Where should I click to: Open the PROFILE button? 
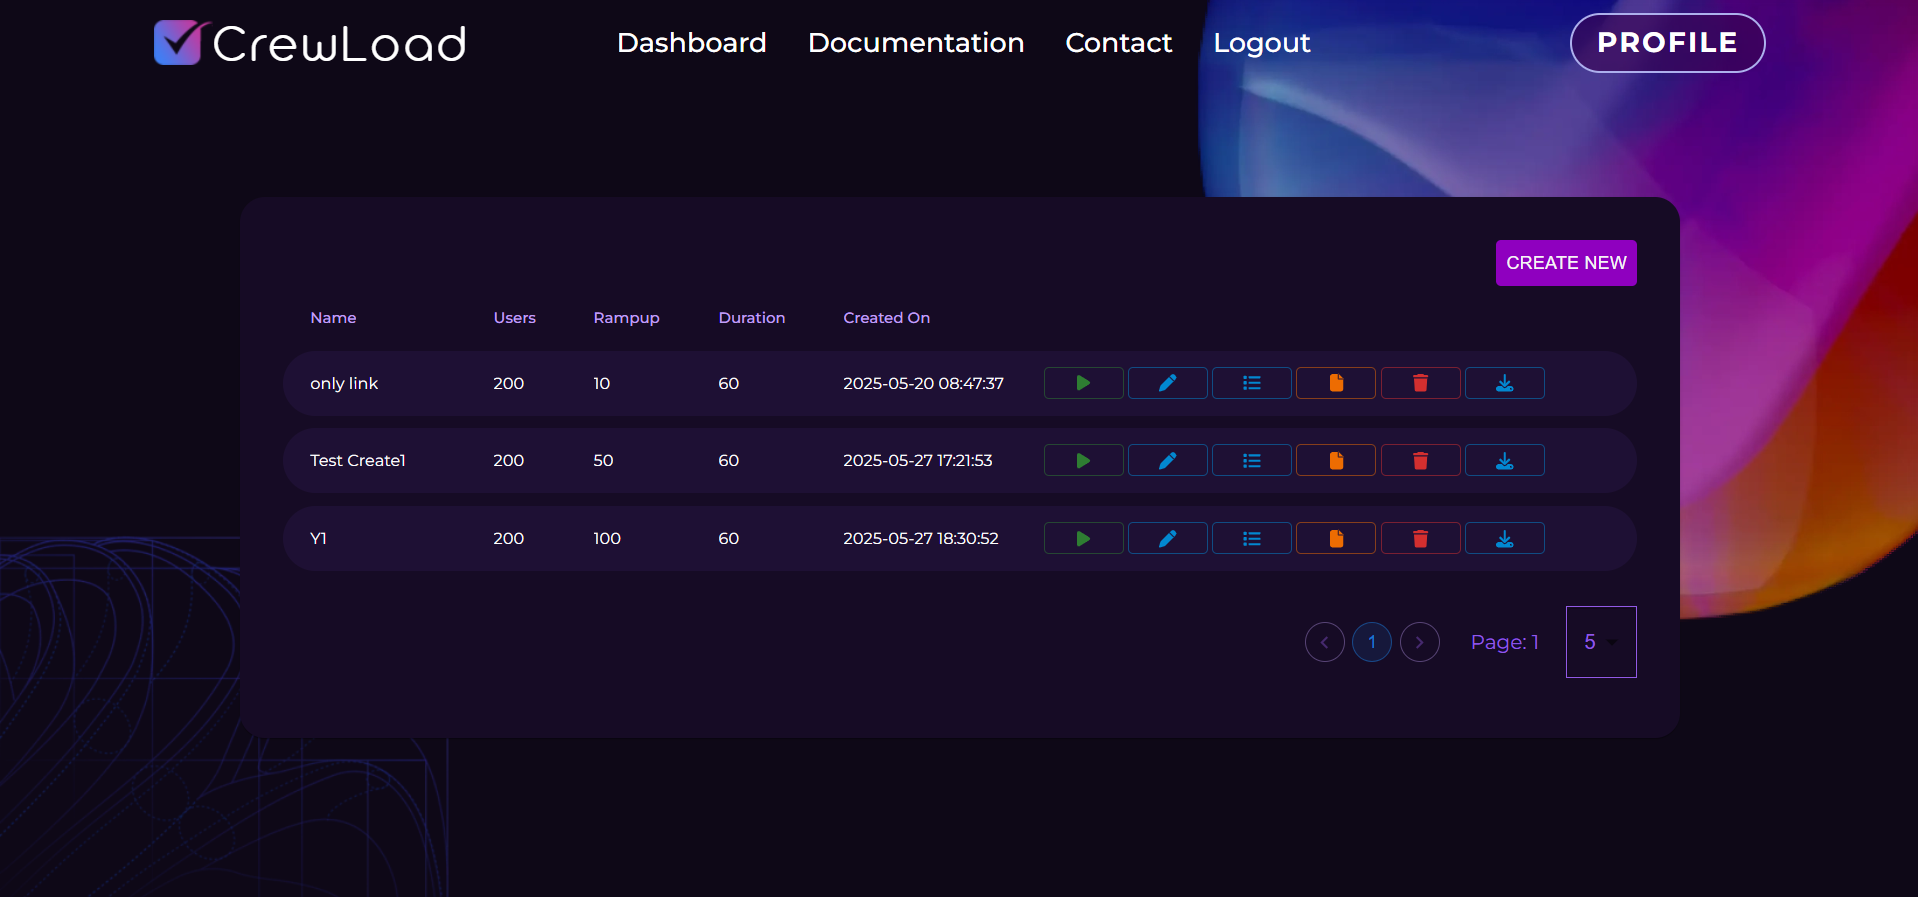1668,43
